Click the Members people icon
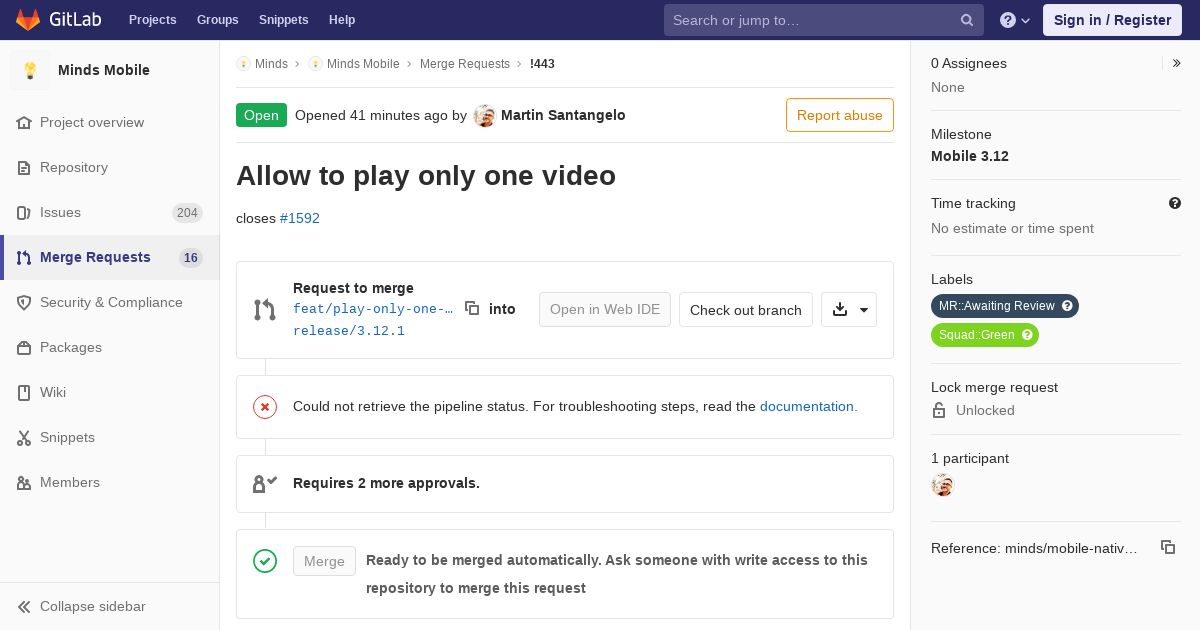 click(24, 483)
